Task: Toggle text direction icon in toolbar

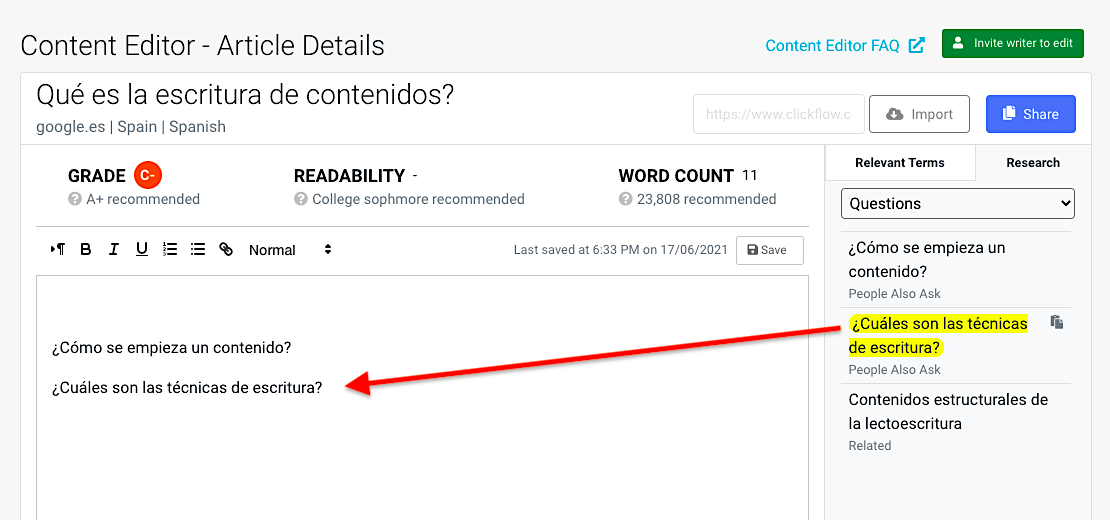Action: click(58, 250)
